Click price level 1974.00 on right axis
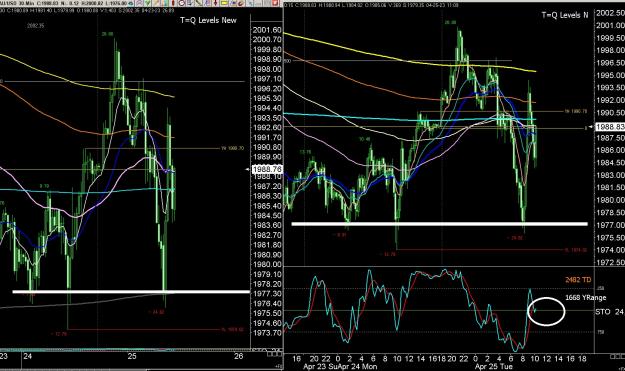Viewport: 625px width, 371px height. (610, 250)
